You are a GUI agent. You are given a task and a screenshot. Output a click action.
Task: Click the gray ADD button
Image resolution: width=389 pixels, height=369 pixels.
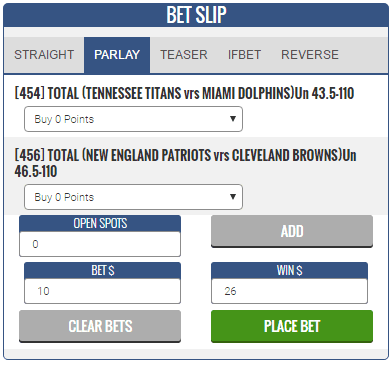click(292, 231)
